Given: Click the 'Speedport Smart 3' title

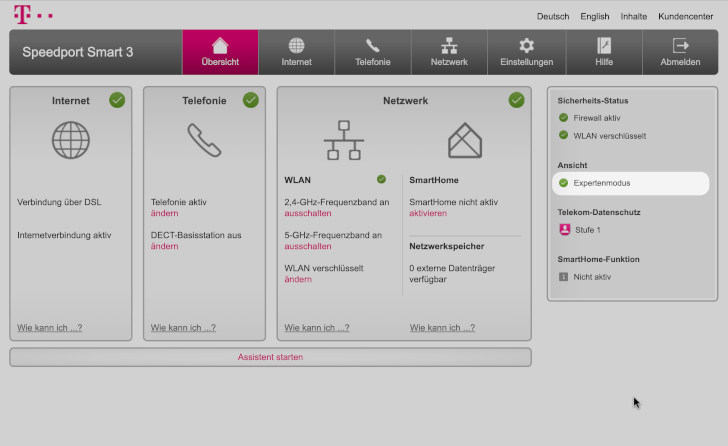Looking at the screenshot, I should 78,52.
